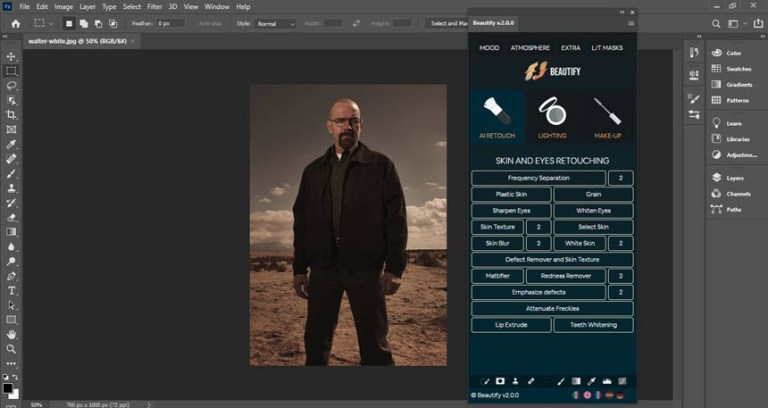
Task: Switch Beautify language to German flag
Action: click(620, 395)
